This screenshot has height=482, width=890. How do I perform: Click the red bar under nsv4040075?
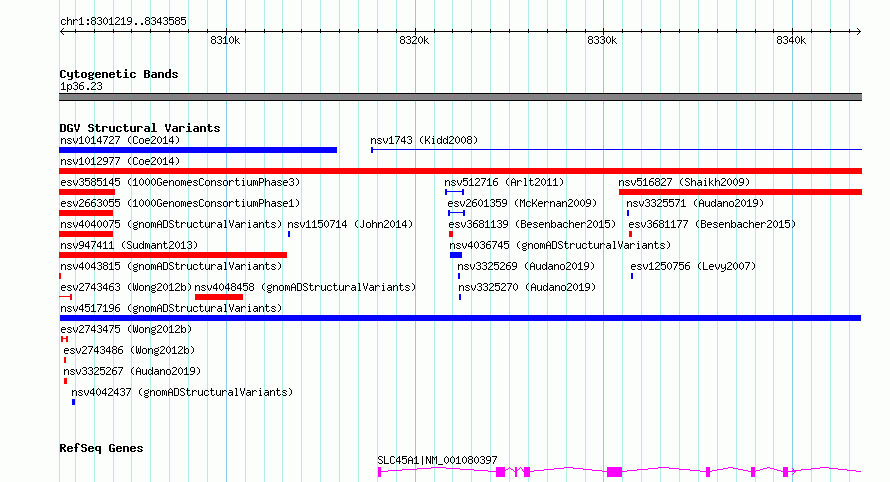[86, 234]
